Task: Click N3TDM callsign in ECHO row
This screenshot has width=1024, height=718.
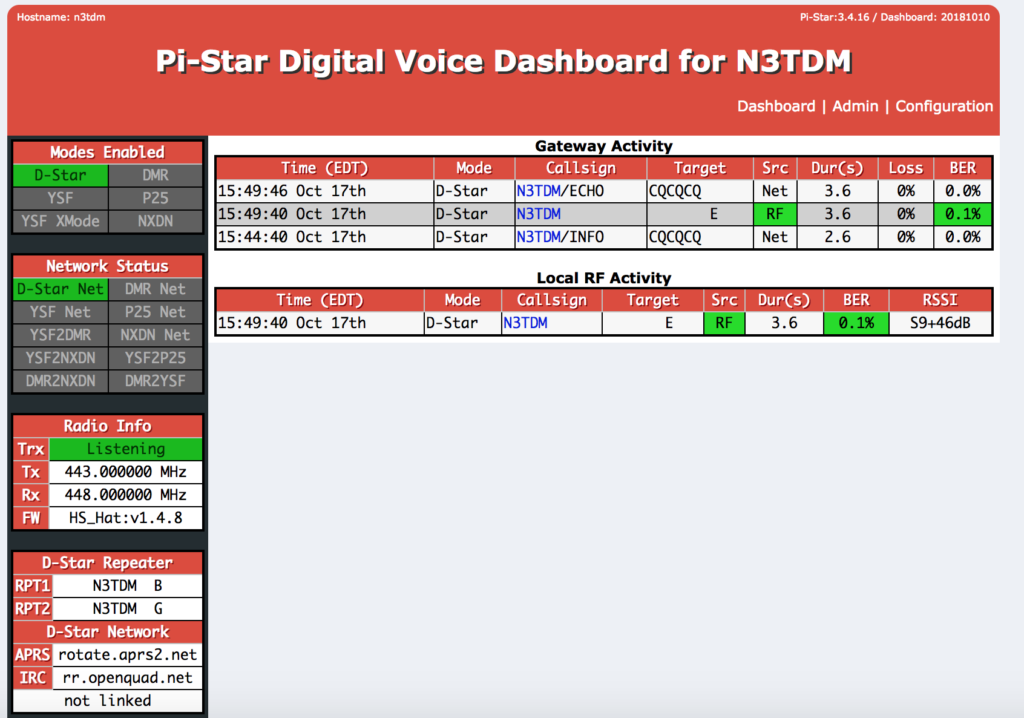Action: [538, 190]
